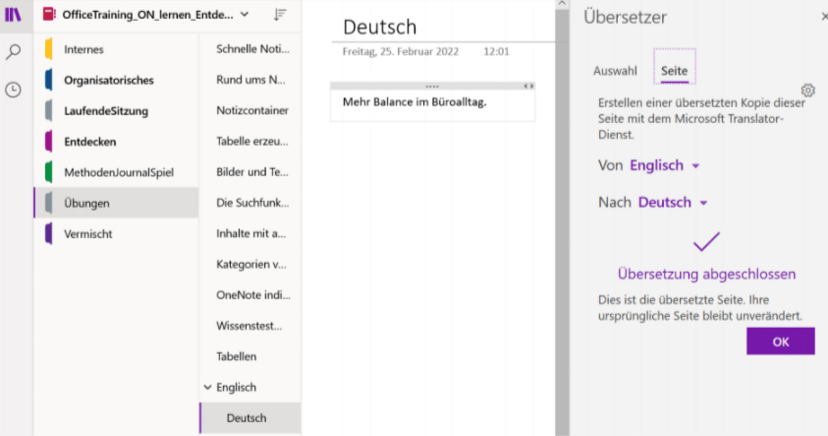Open the notebooks navigation icon
Screen dimensions: 828x436
coord(13,15)
